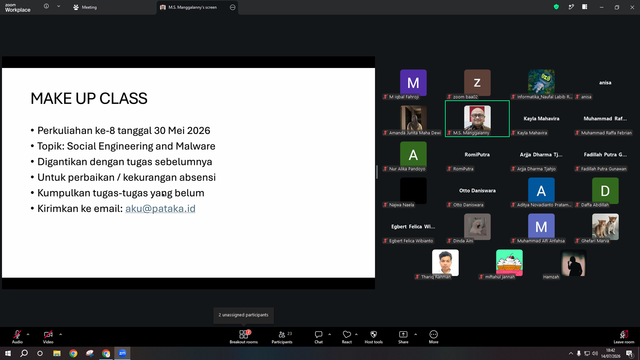
Task: Select Kayla Mahavira participant tile
Action: point(541,120)
